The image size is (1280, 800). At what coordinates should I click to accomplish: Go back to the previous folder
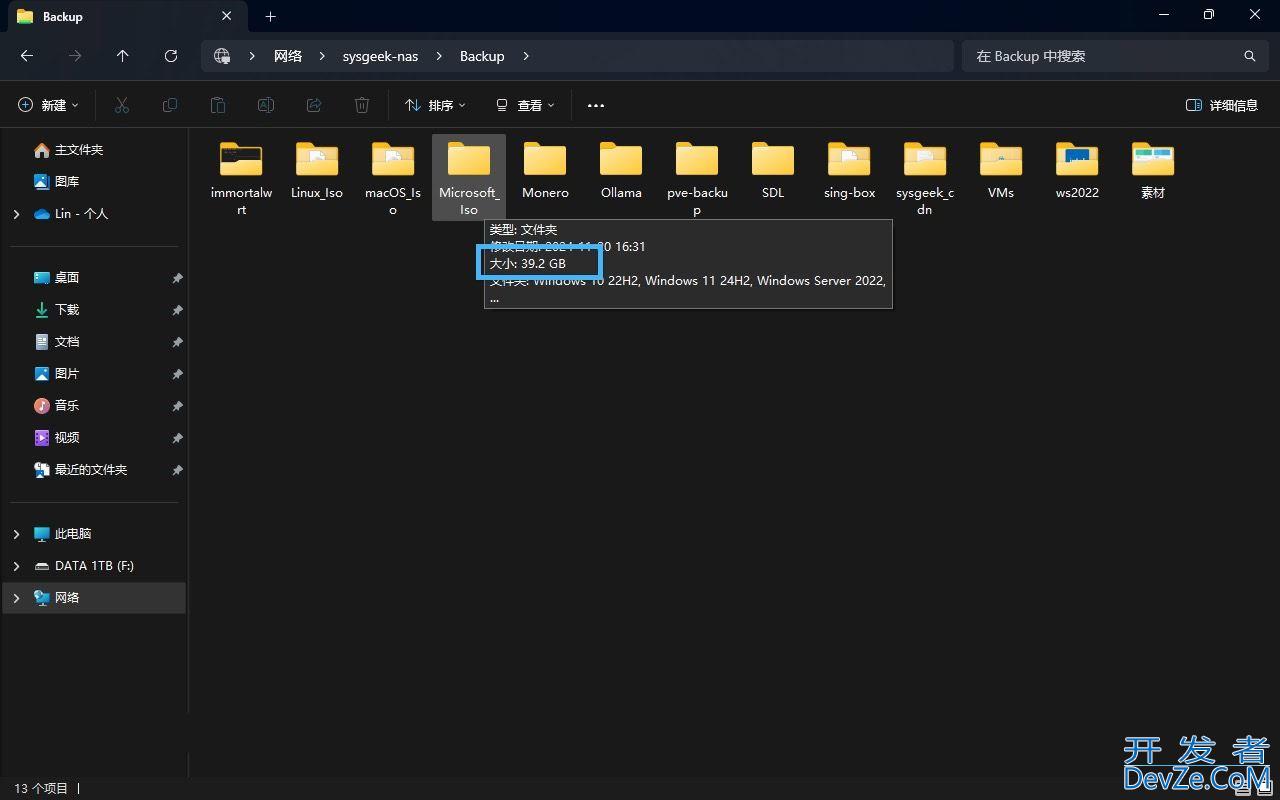[x=27, y=56]
